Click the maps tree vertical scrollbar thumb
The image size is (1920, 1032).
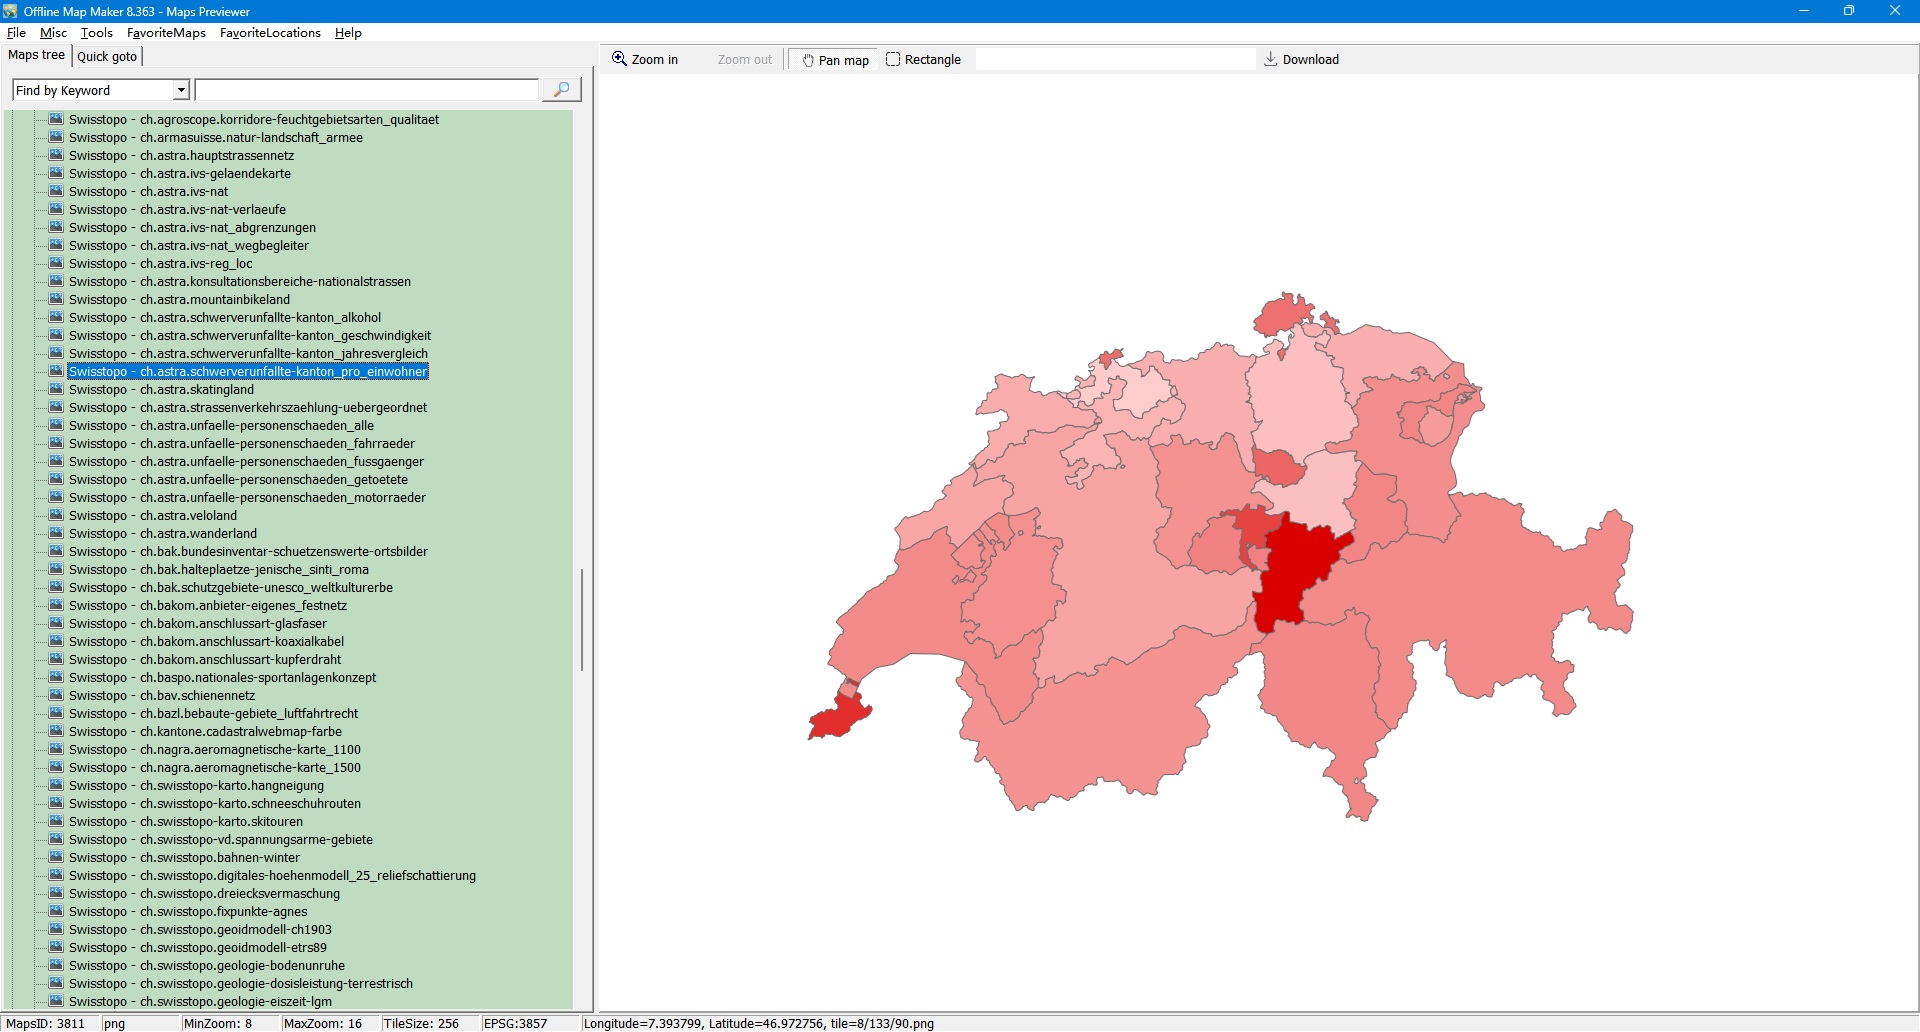pos(581,620)
